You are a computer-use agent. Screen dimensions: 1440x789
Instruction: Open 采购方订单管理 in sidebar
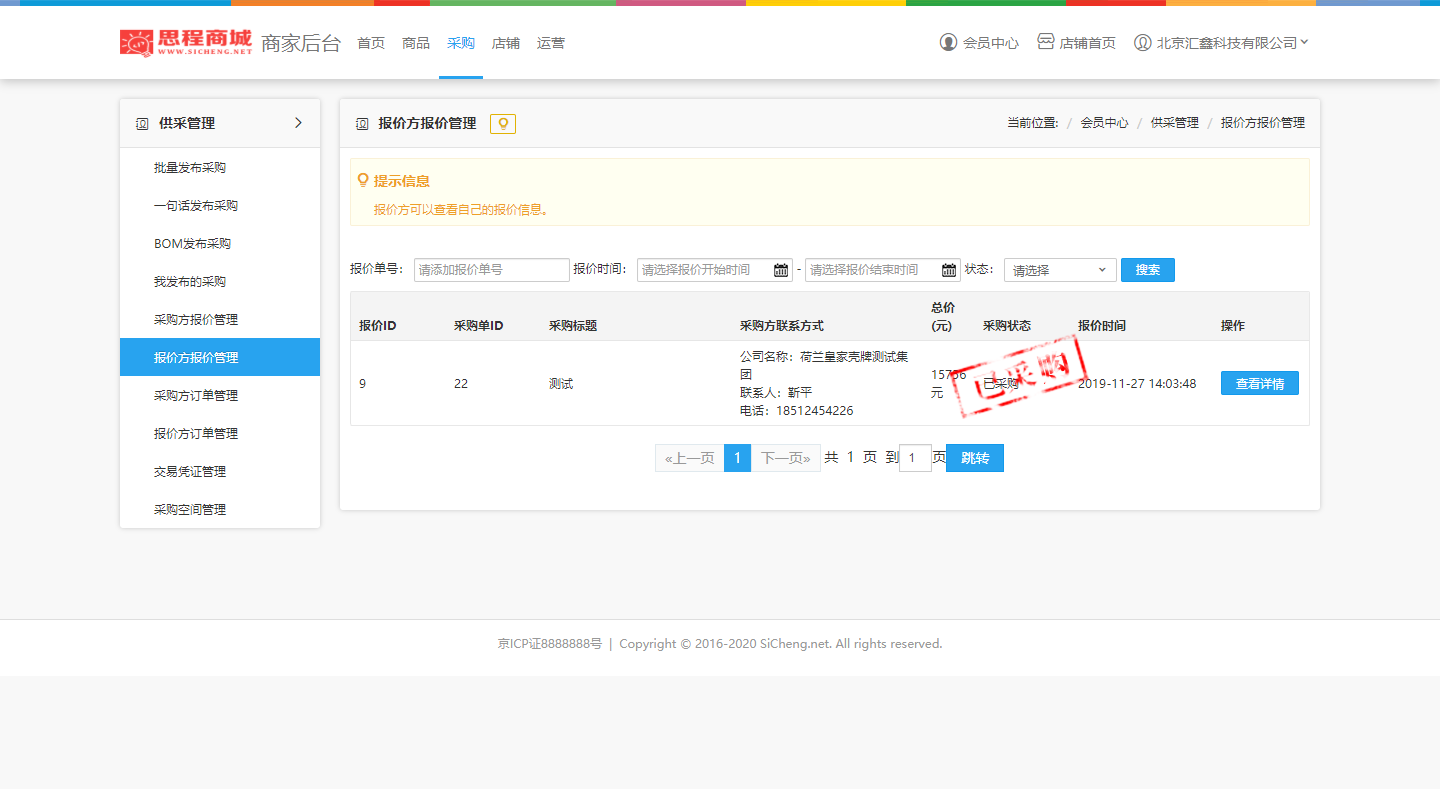pos(220,396)
